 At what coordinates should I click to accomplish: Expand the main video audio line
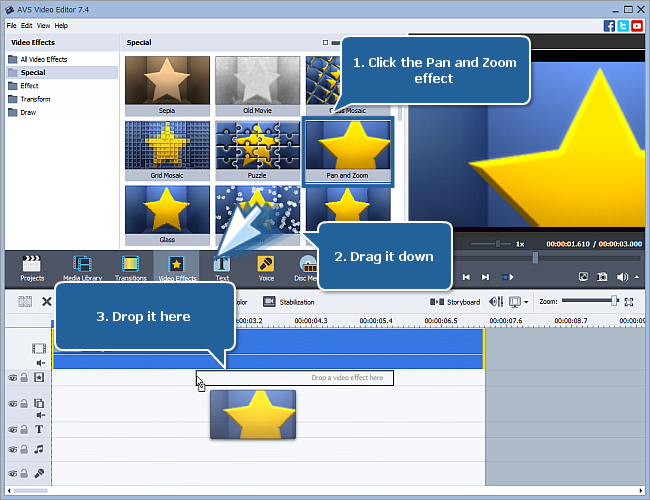(40, 363)
